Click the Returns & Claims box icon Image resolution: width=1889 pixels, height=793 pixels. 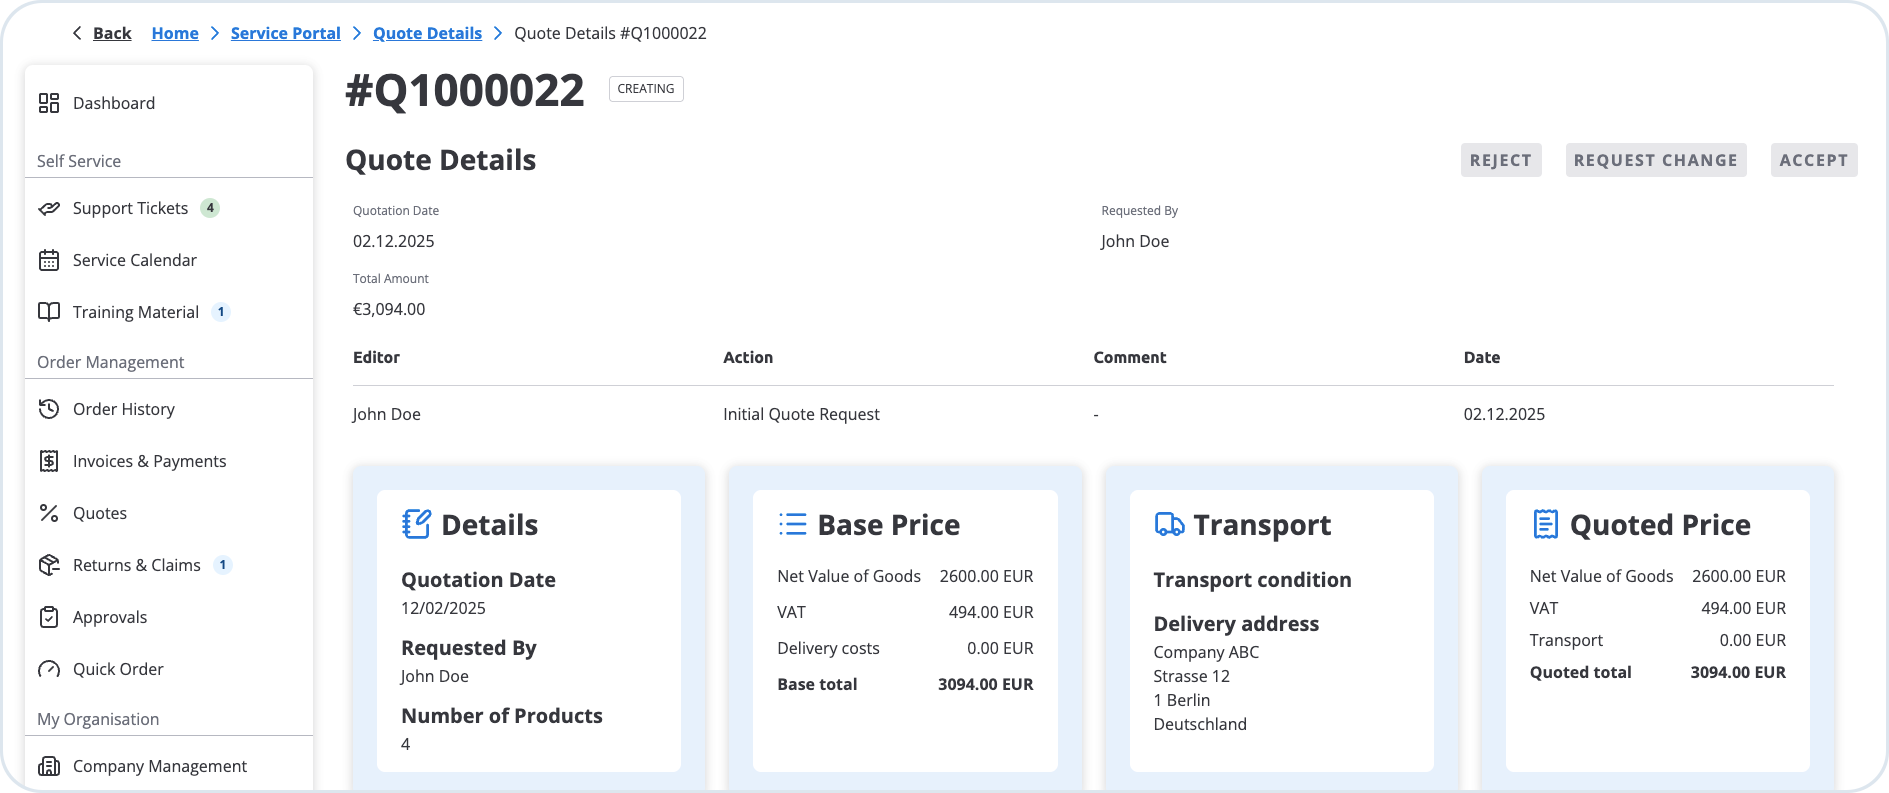[49, 565]
